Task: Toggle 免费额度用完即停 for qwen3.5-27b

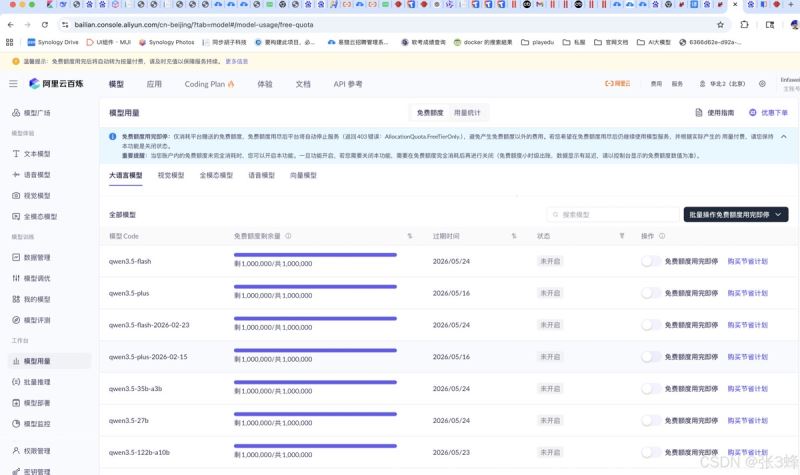Action: coord(651,420)
